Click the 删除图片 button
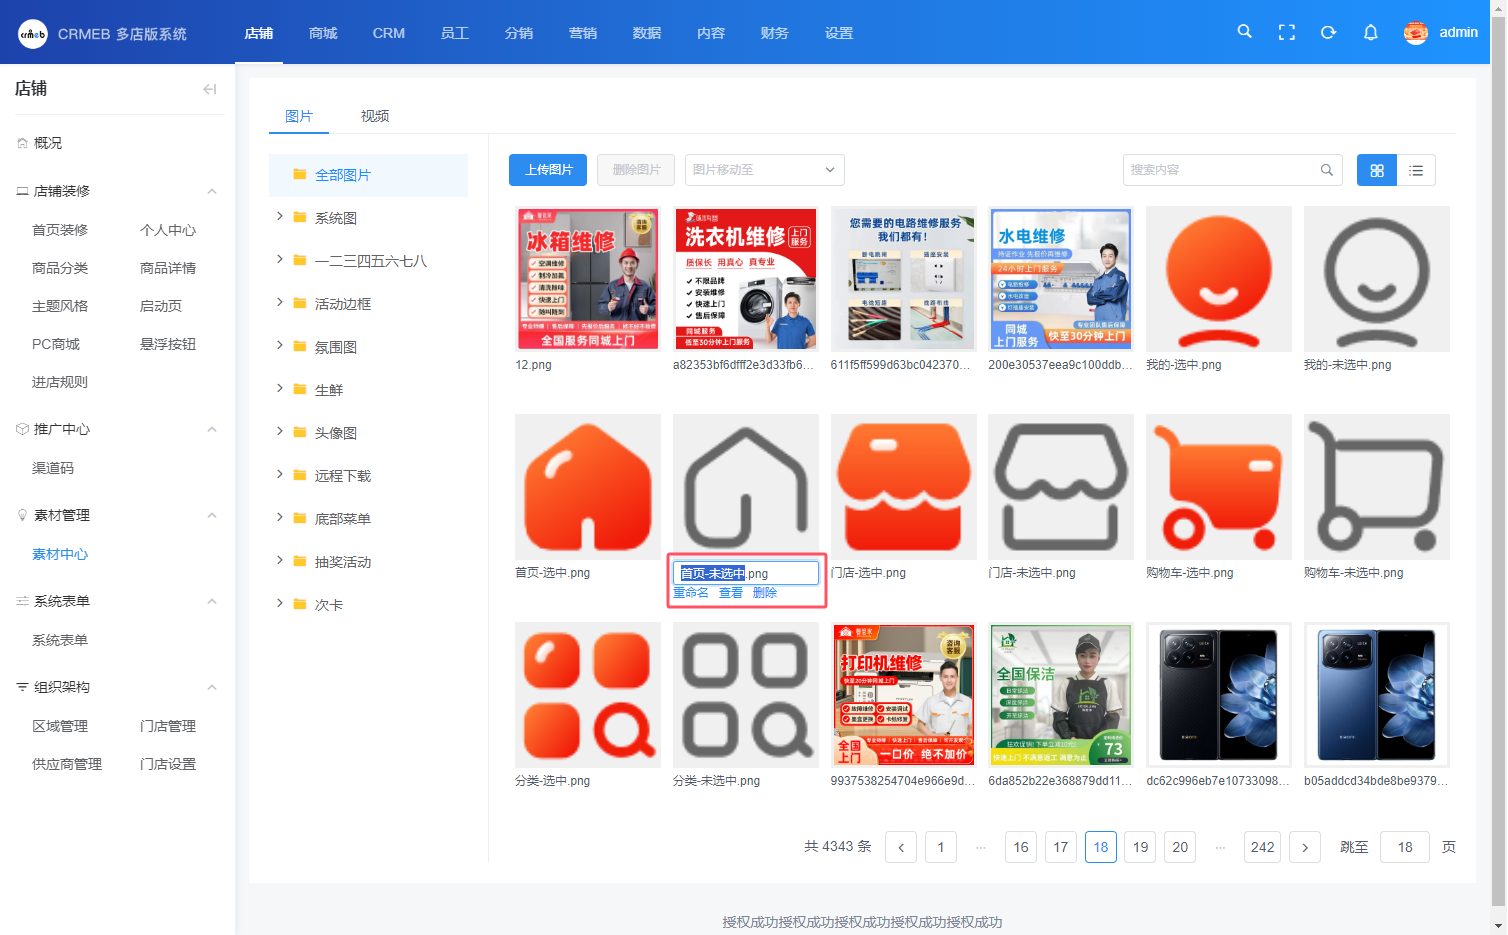The image size is (1508, 935). tap(636, 170)
